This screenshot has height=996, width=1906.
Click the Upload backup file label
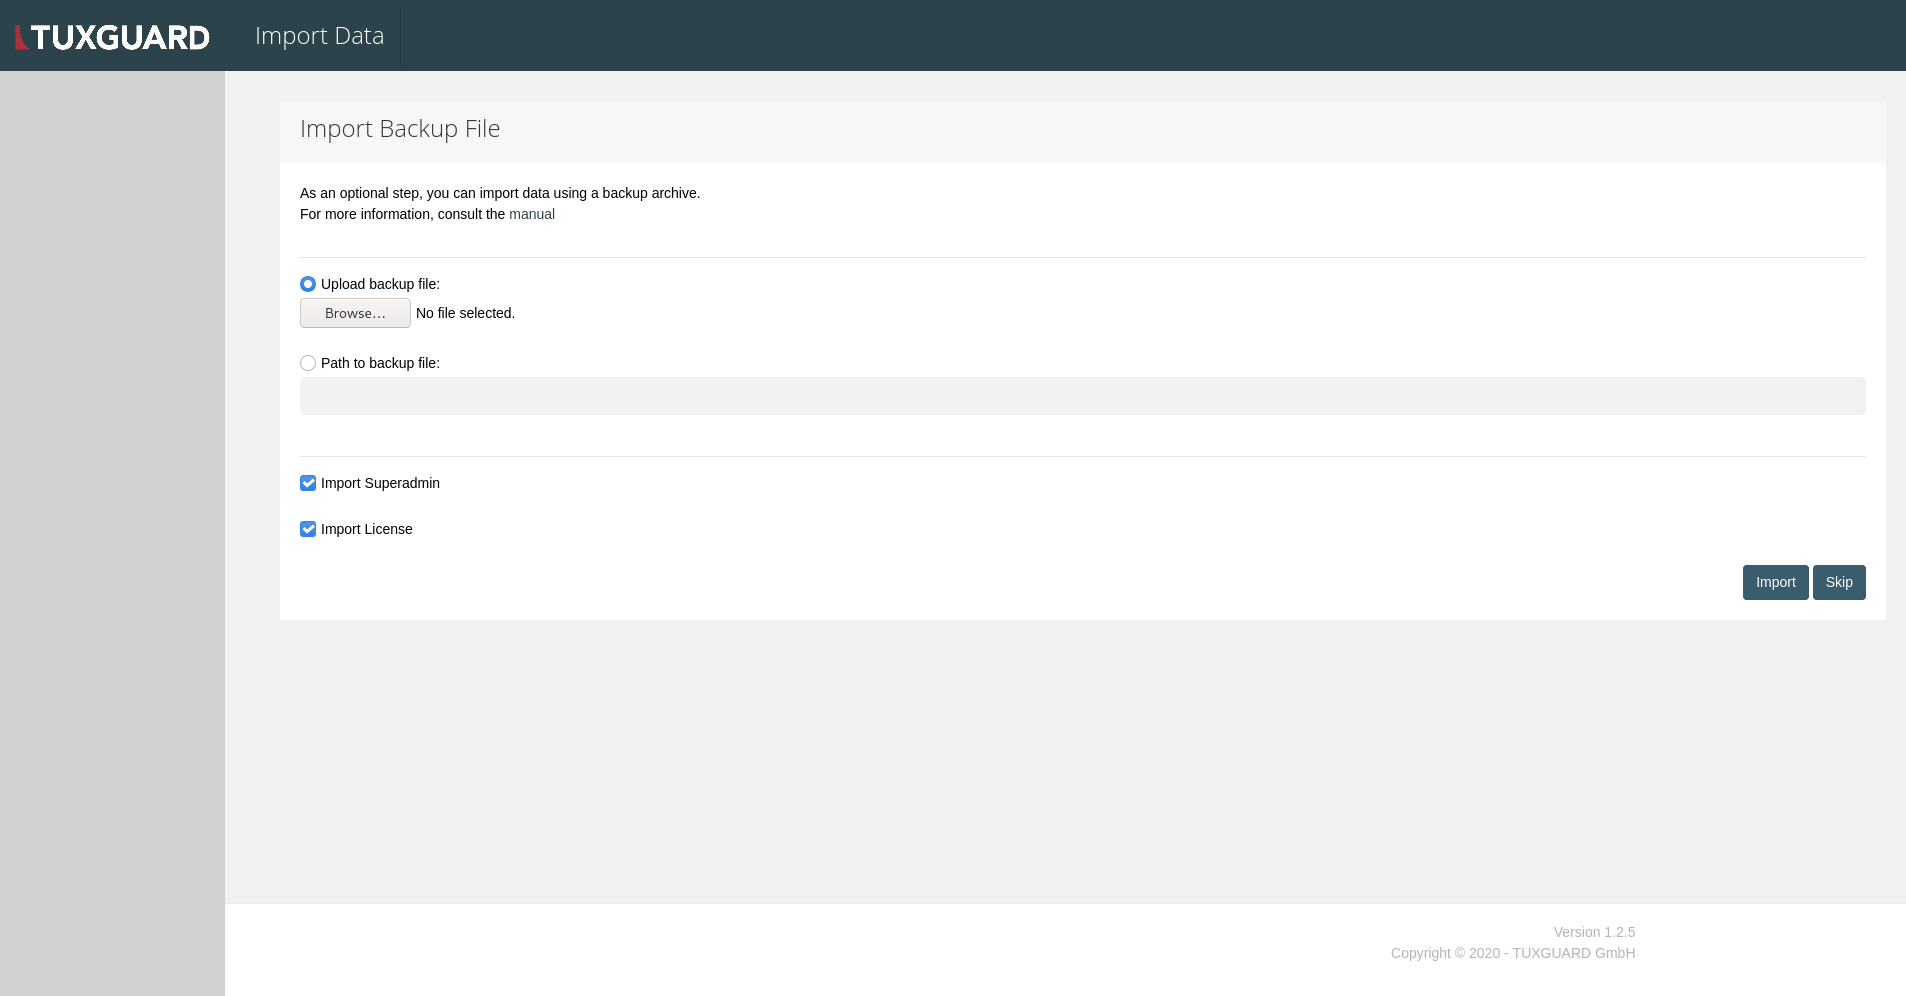(380, 284)
